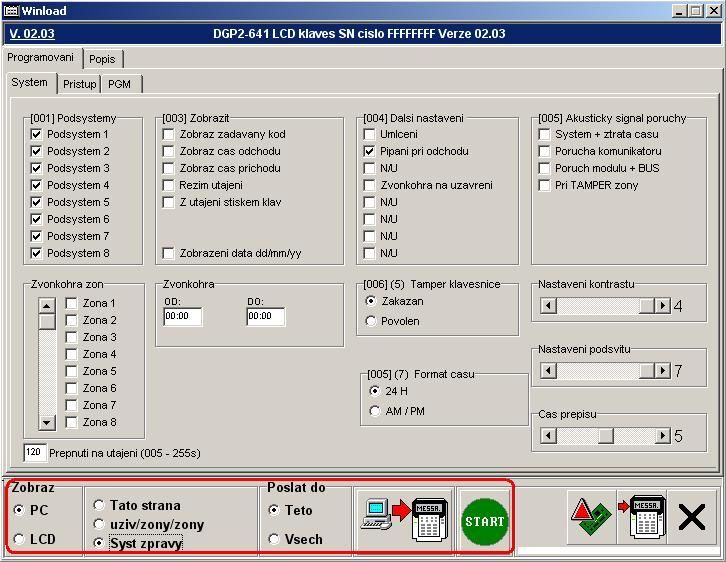
Task: Select the AM / PM time format
Action: click(375, 411)
